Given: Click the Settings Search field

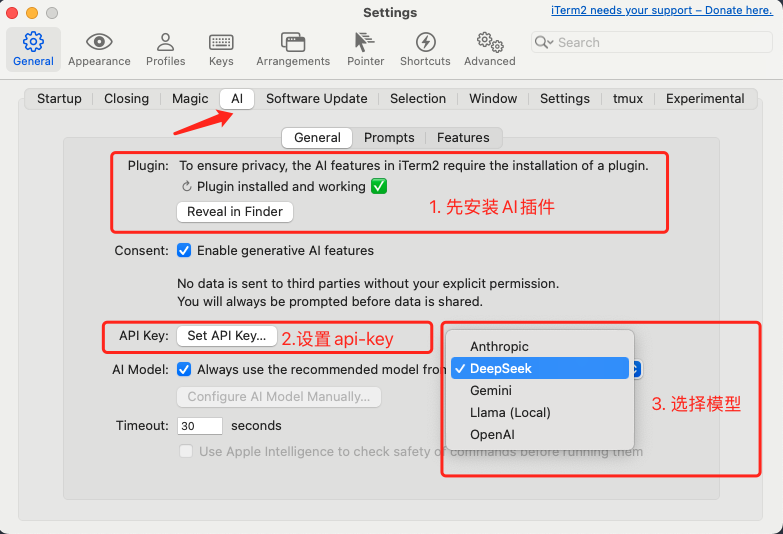Looking at the screenshot, I should pyautogui.click(x=652, y=42).
